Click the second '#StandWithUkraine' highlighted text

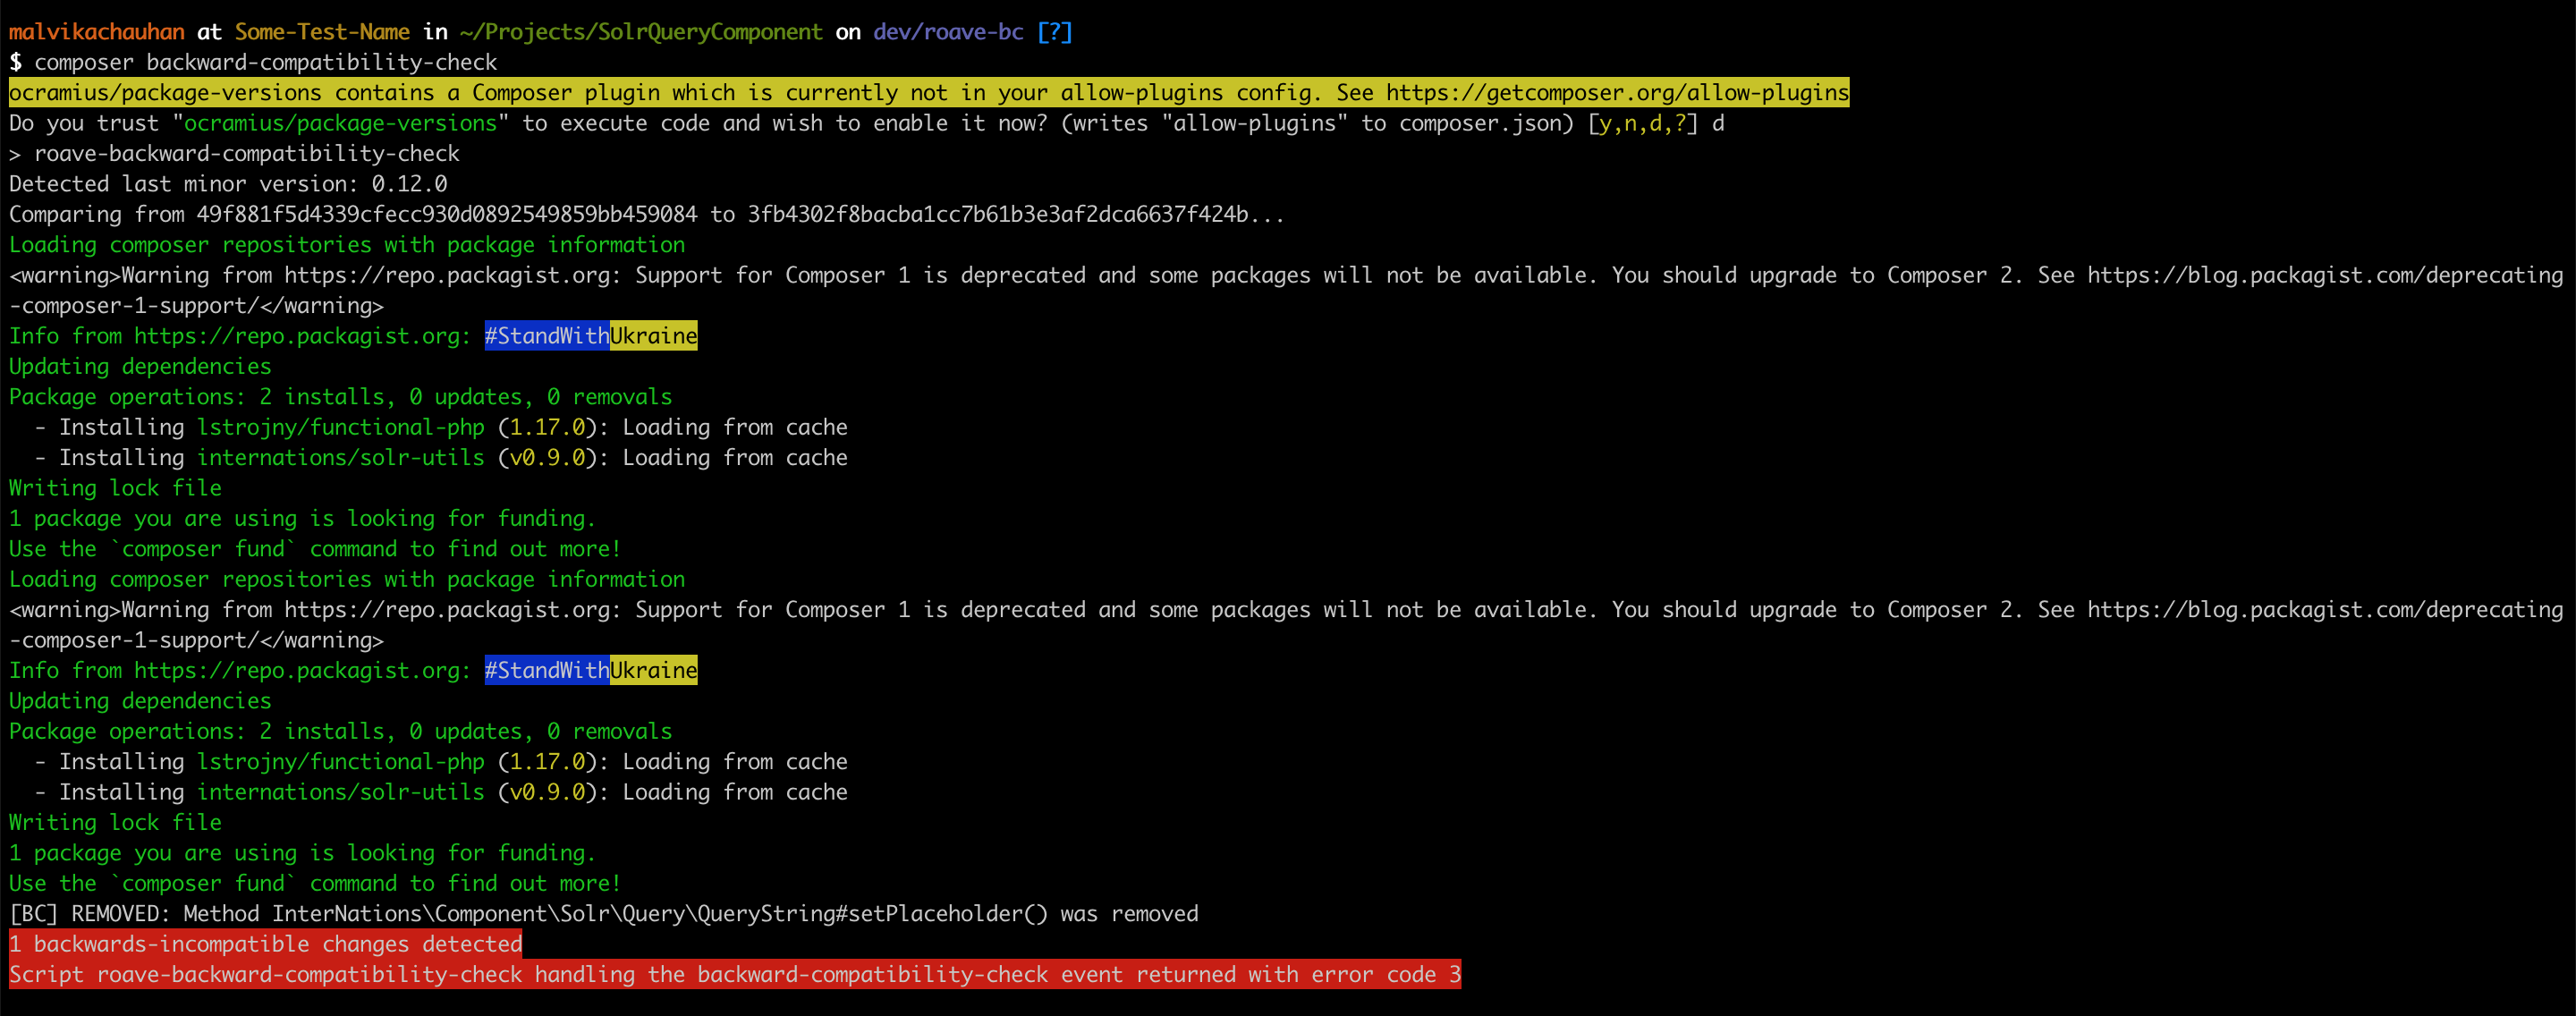[591, 670]
